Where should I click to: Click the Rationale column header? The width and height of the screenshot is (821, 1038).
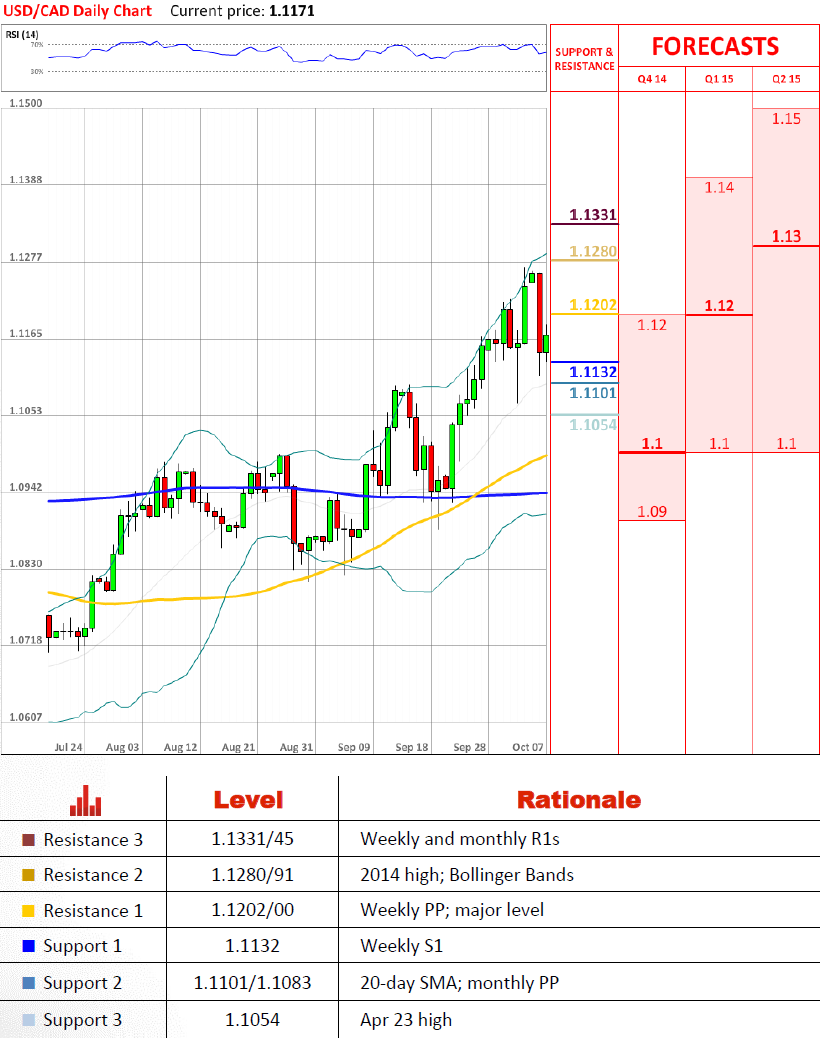click(x=579, y=800)
